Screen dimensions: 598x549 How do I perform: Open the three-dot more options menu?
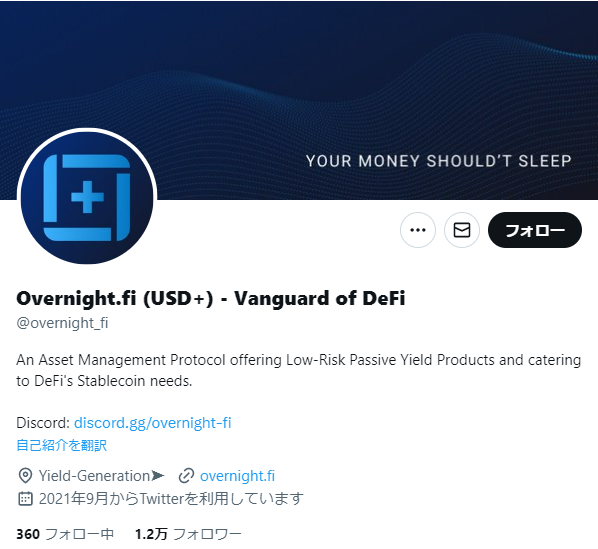tap(418, 230)
